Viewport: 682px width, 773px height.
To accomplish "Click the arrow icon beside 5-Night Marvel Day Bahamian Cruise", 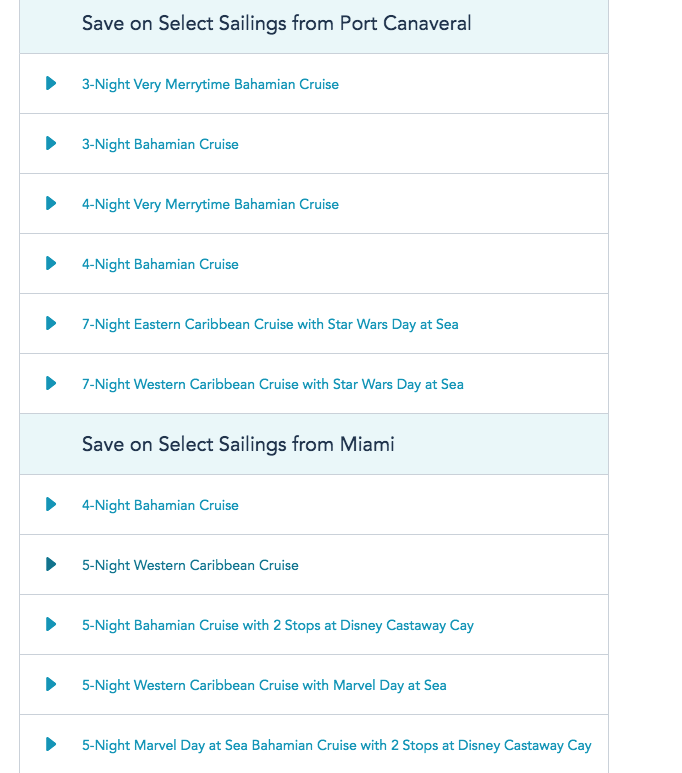I will (51, 744).
